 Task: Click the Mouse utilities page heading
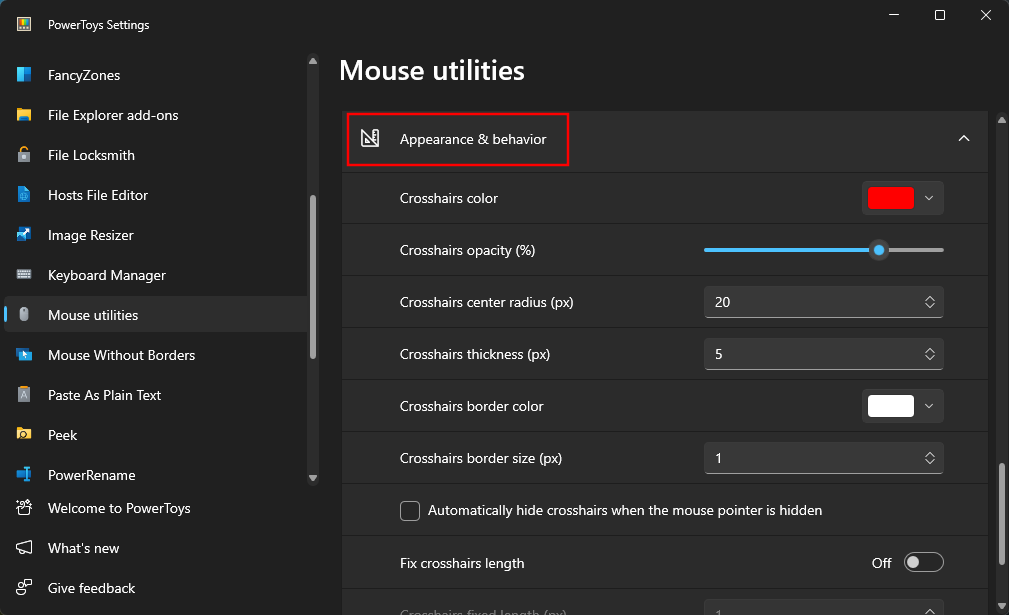click(432, 71)
